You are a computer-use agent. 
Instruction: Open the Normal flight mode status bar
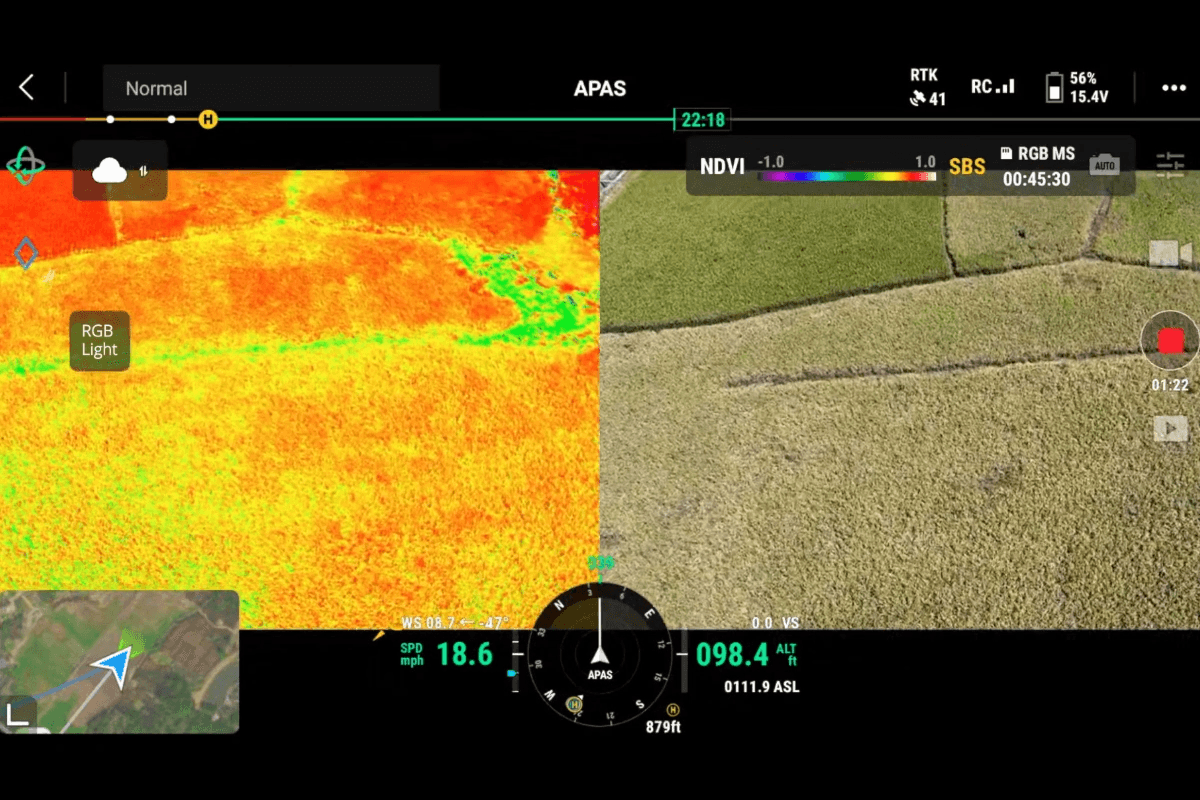(x=271, y=88)
